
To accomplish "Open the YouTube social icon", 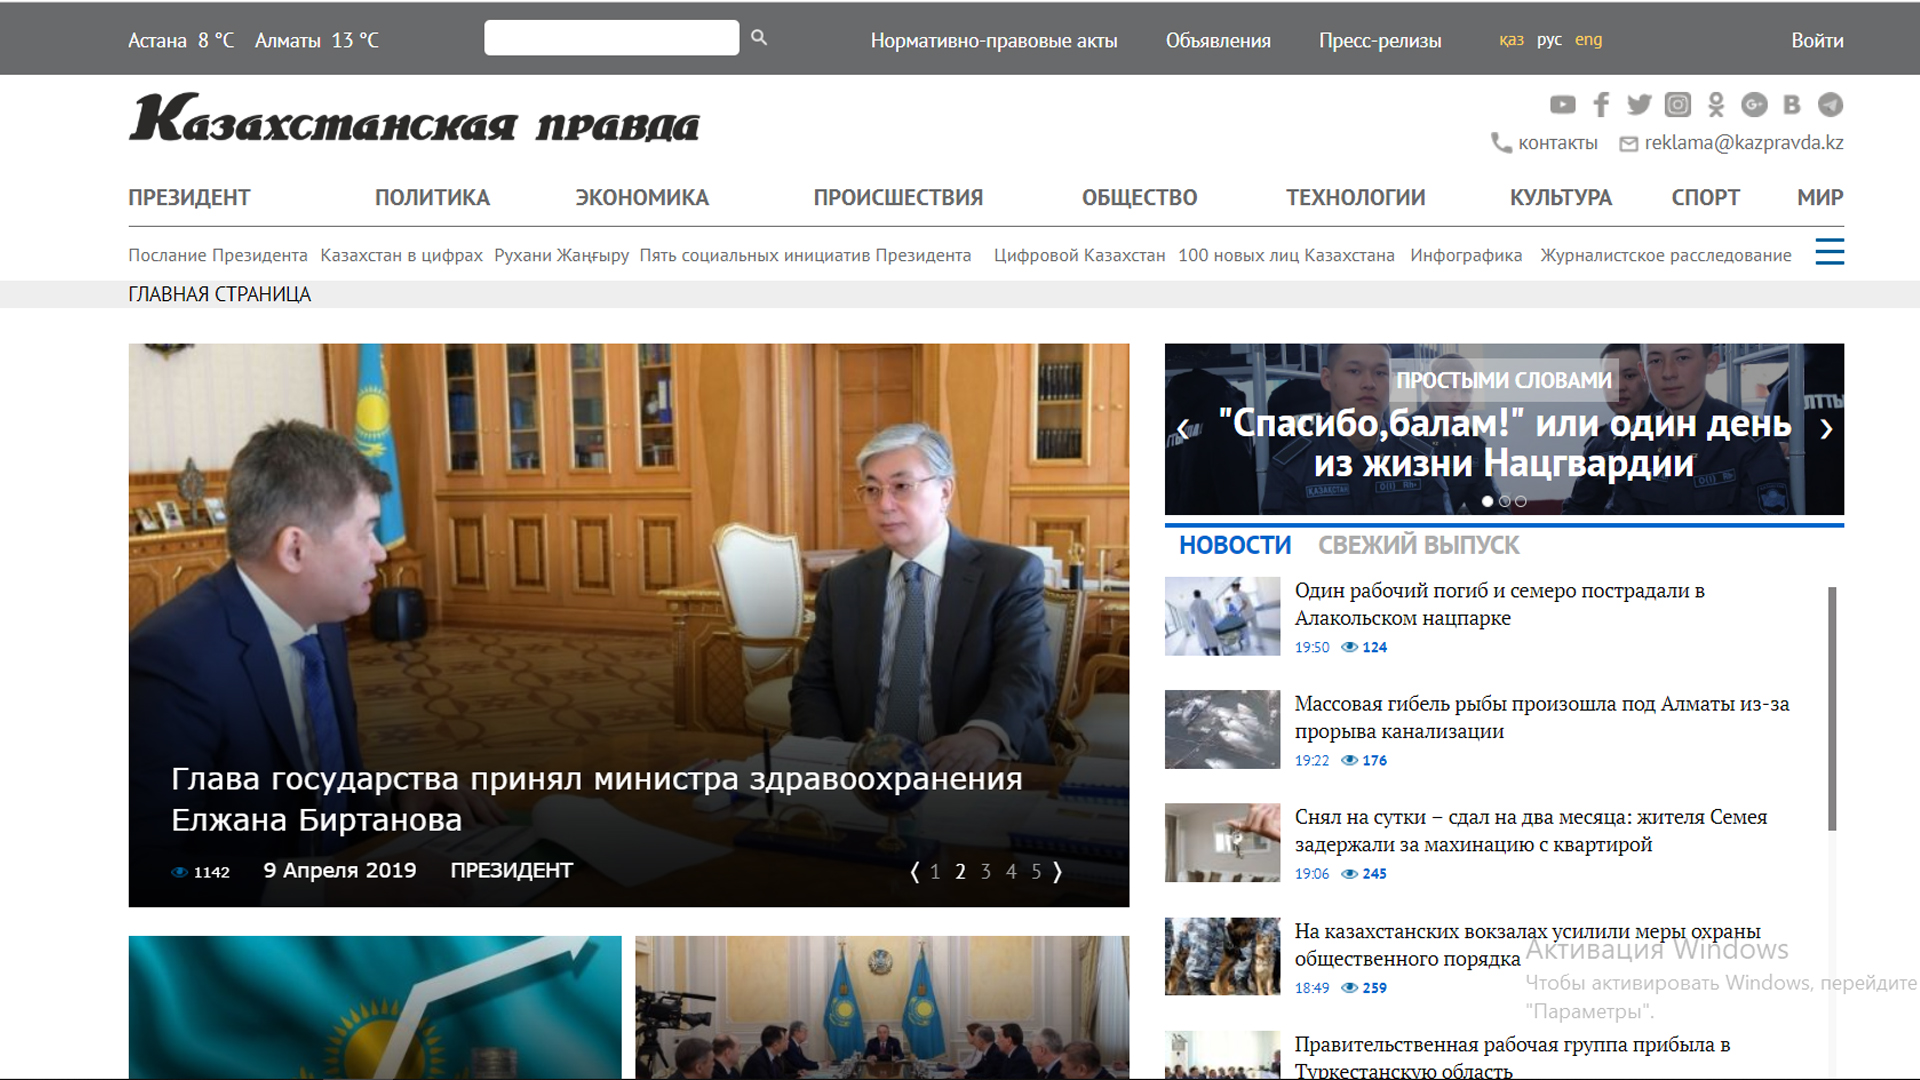I will 1562,105.
